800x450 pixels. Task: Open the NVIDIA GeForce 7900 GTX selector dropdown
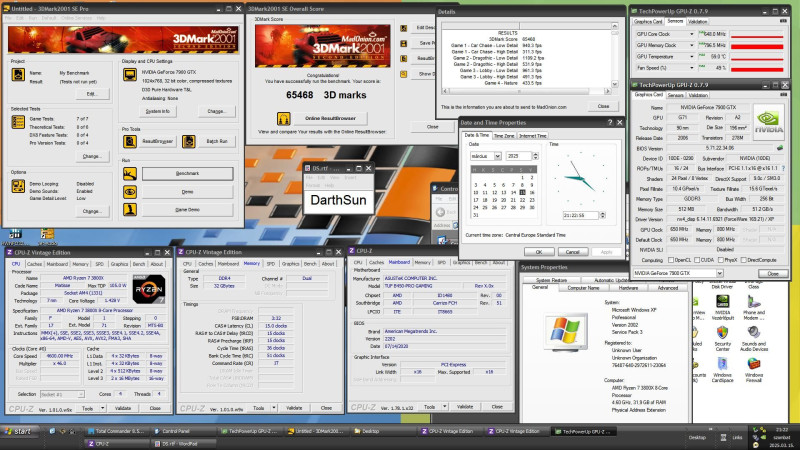point(719,273)
